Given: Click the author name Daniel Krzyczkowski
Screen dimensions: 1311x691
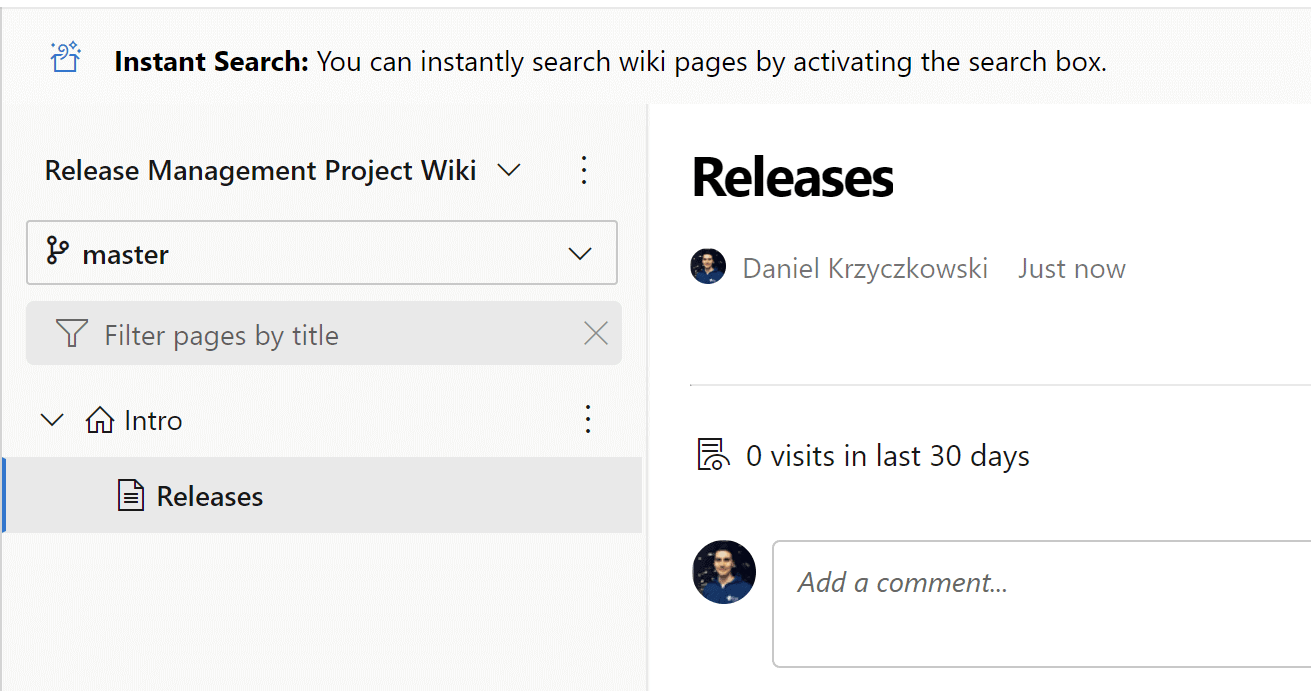Looking at the screenshot, I should [x=865, y=268].
